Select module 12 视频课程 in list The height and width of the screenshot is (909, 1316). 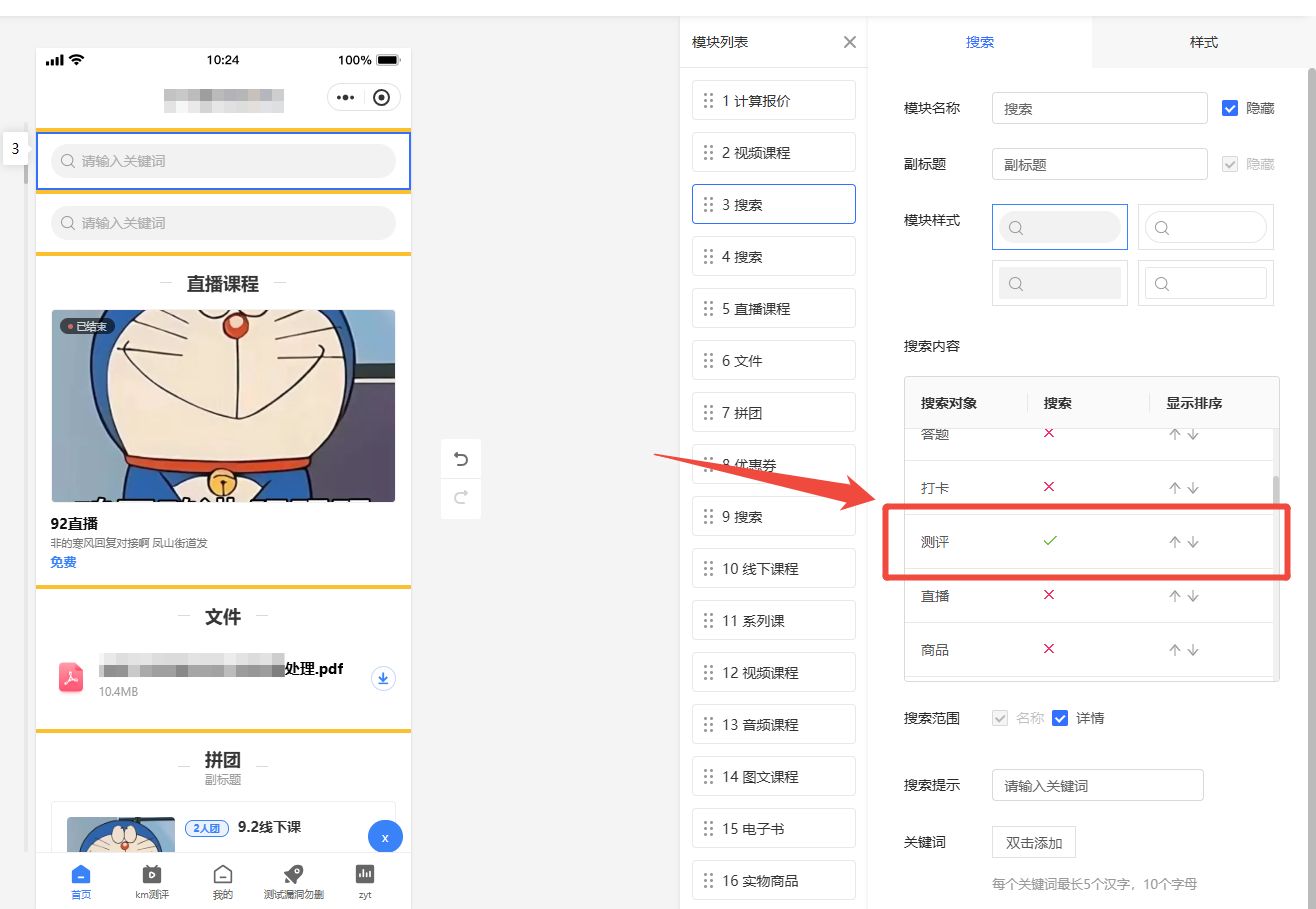tap(774, 672)
